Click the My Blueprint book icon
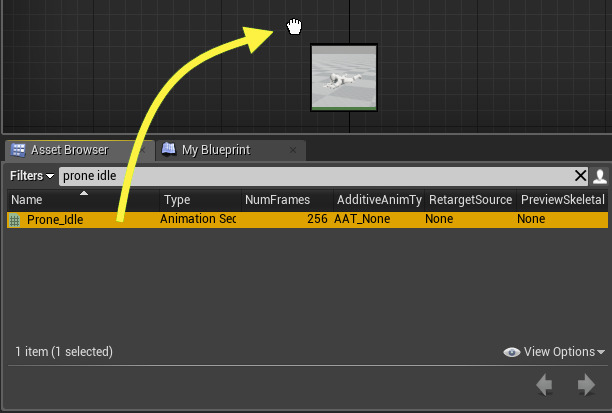The height and width of the screenshot is (413, 612). pyautogui.click(x=169, y=150)
